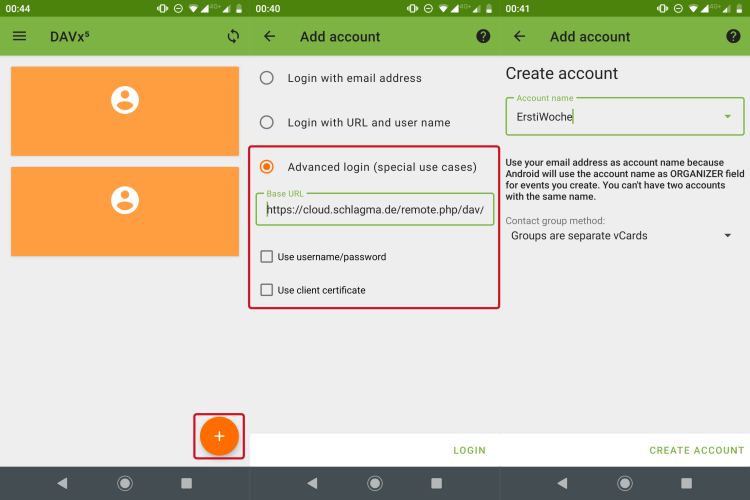Open the first orange account card

click(125, 111)
